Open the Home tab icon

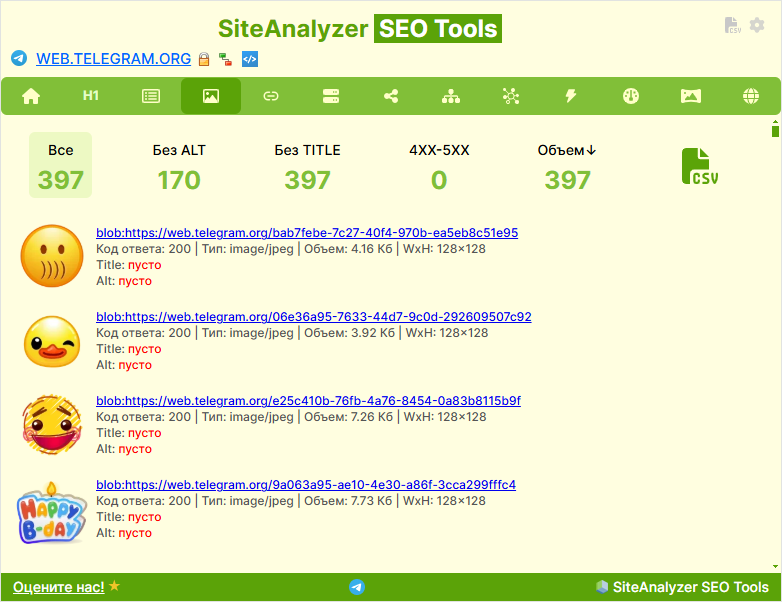coord(31,96)
